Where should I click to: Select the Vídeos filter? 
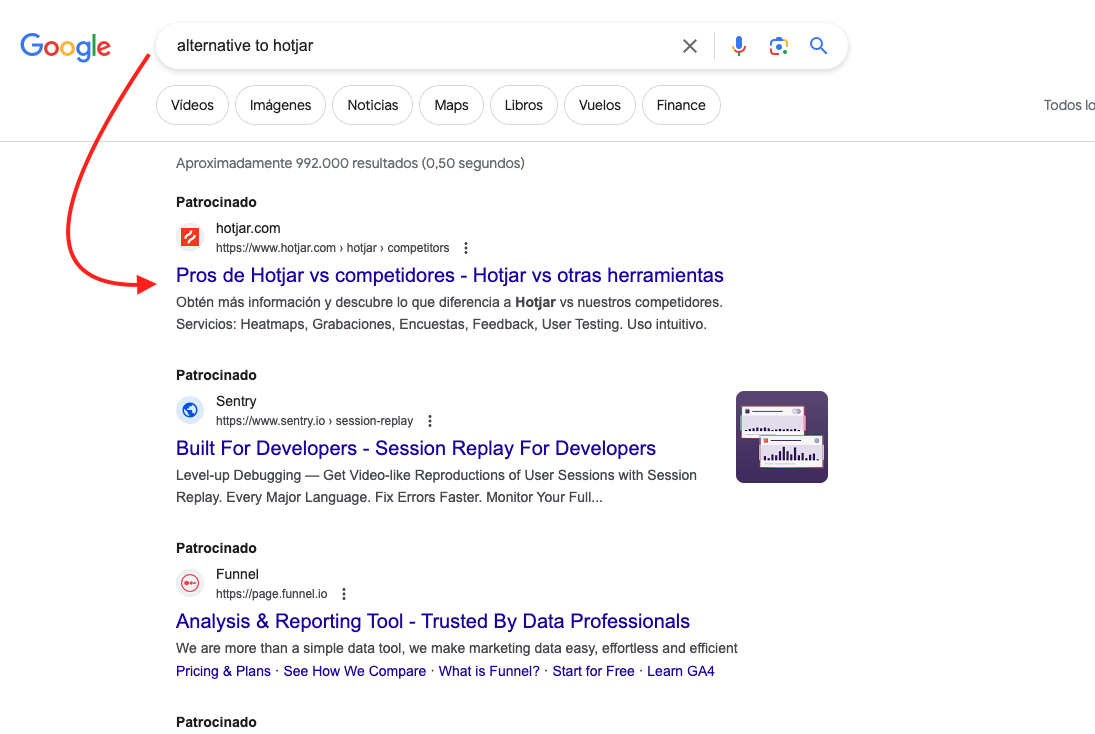click(192, 105)
